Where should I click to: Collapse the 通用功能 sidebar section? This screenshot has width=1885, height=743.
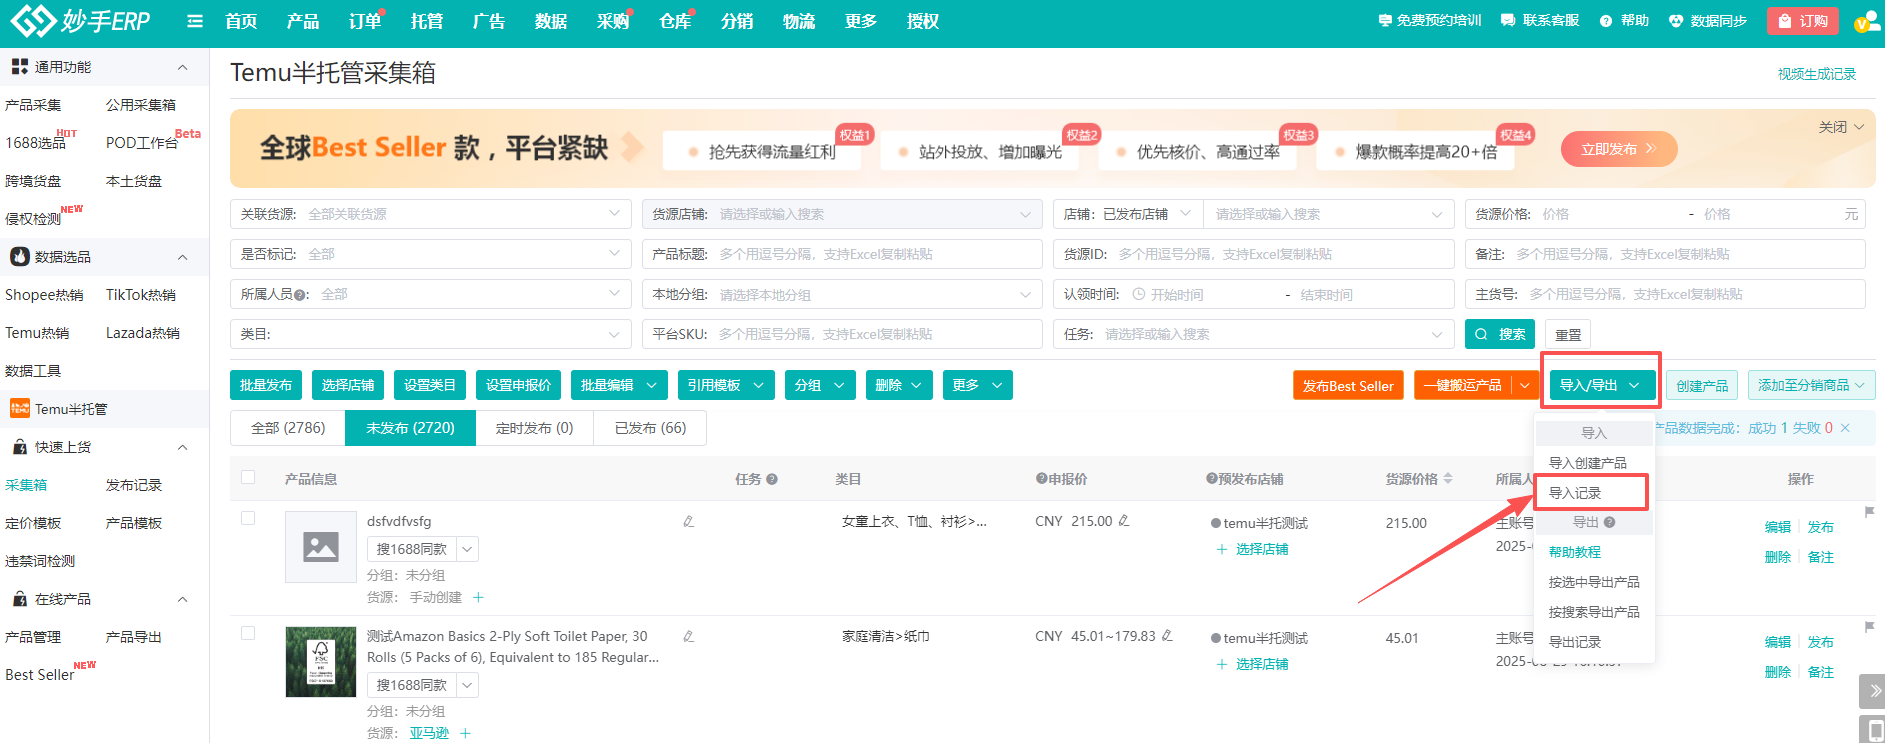(182, 67)
